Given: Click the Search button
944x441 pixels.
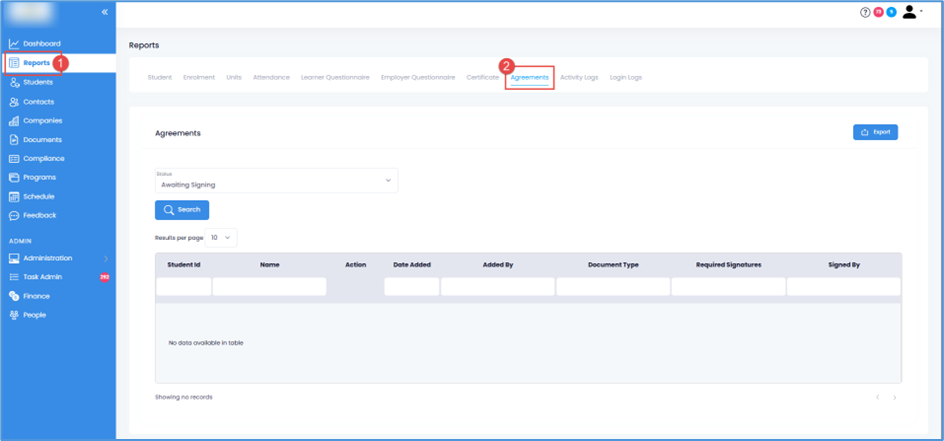Looking at the screenshot, I should click(x=182, y=210).
